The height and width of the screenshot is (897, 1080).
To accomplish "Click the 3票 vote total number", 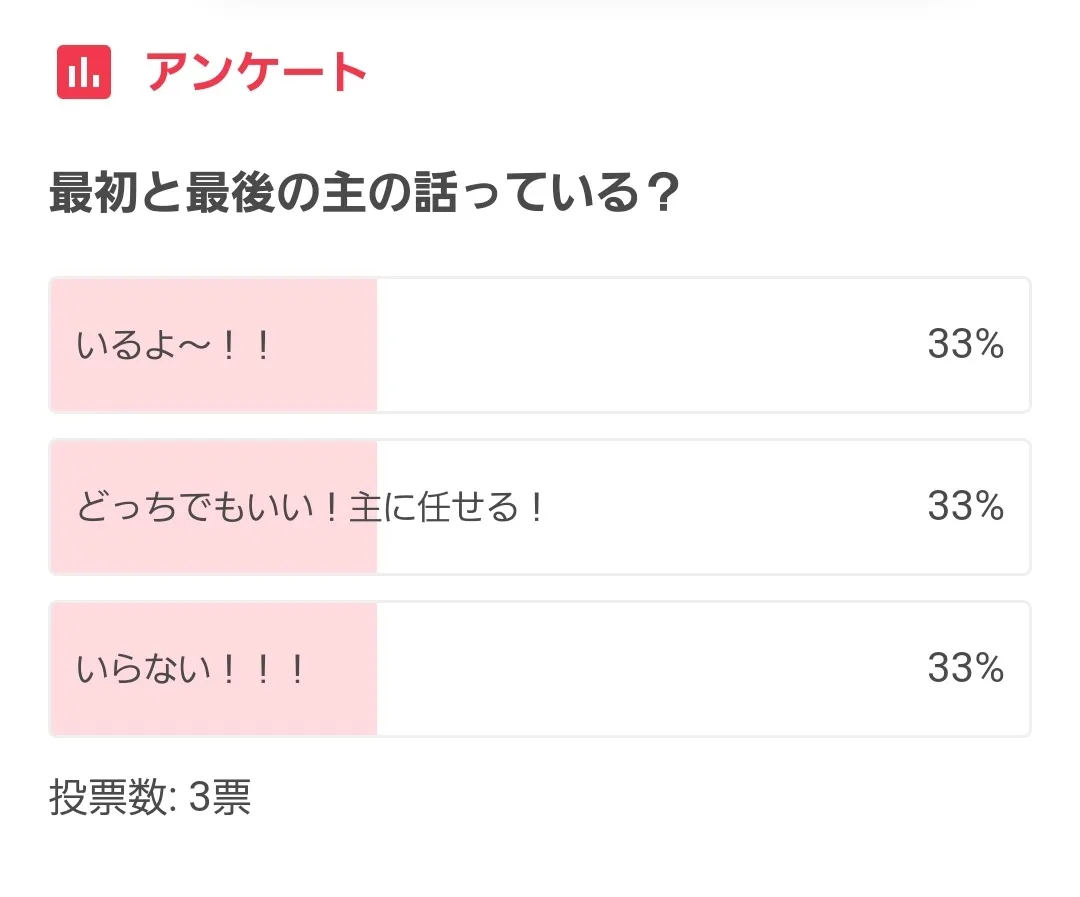I will tap(220, 798).
